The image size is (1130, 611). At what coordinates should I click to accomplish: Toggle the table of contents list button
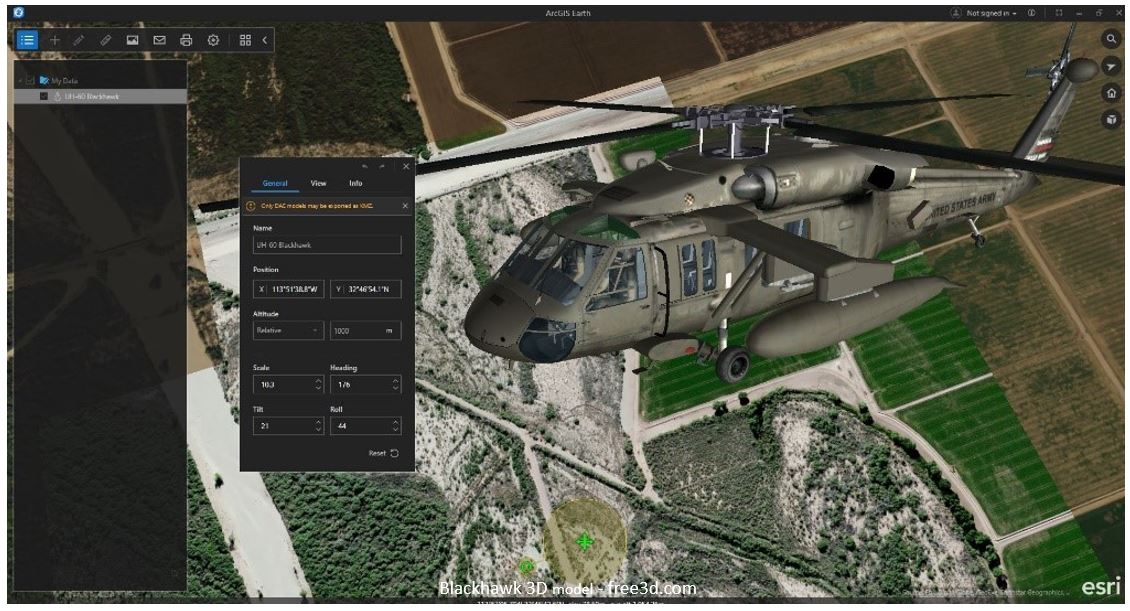coord(27,40)
